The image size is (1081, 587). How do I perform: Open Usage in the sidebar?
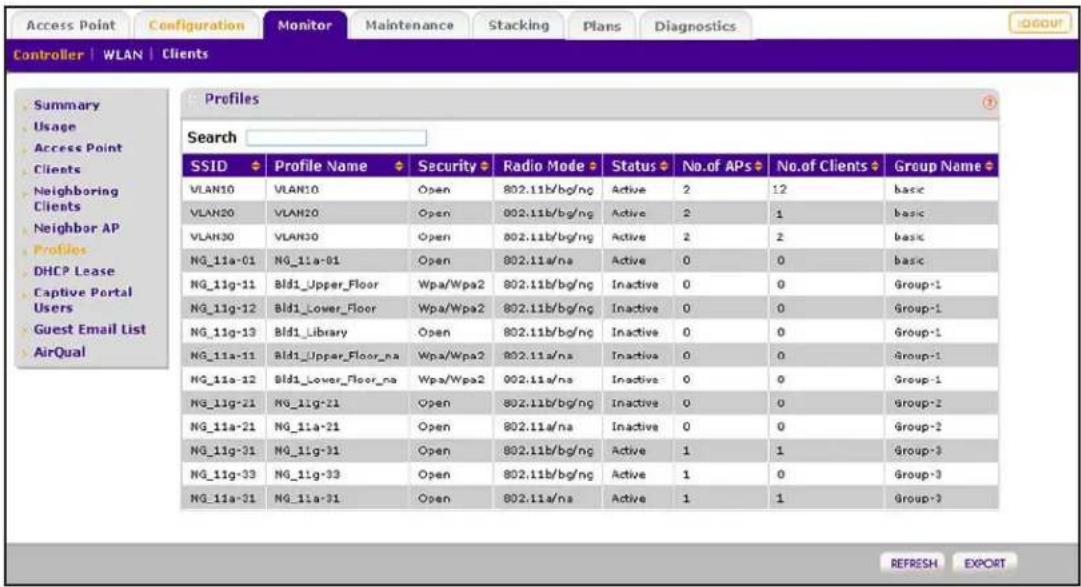coord(54,127)
